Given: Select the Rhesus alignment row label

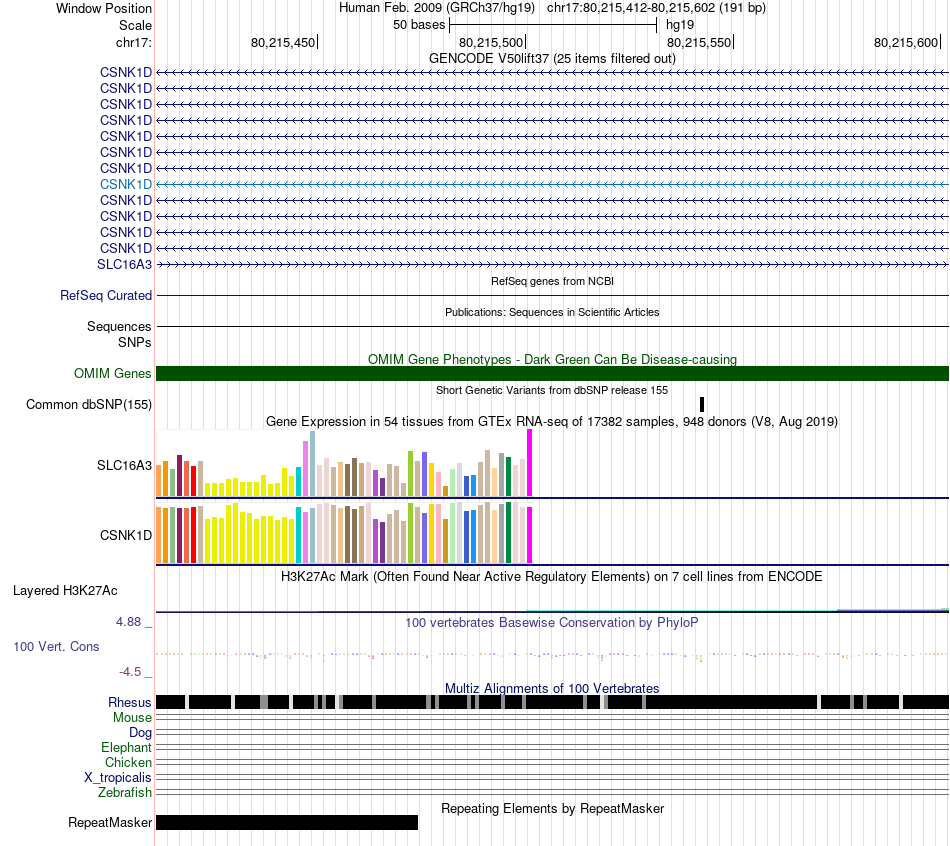Looking at the screenshot, I should [x=130, y=702].
